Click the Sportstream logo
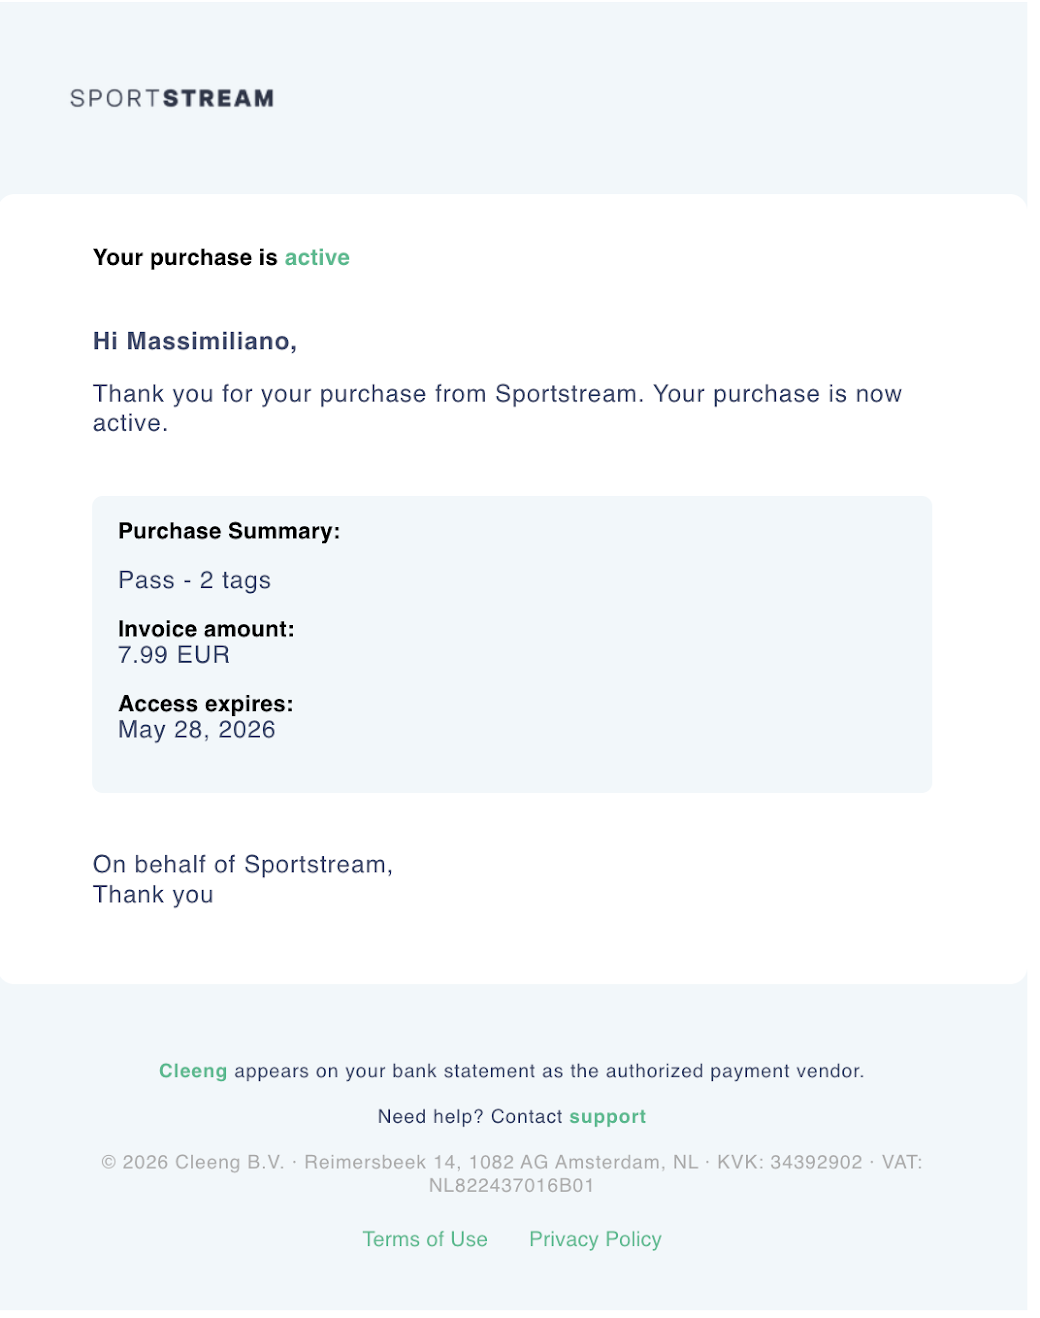 172,98
